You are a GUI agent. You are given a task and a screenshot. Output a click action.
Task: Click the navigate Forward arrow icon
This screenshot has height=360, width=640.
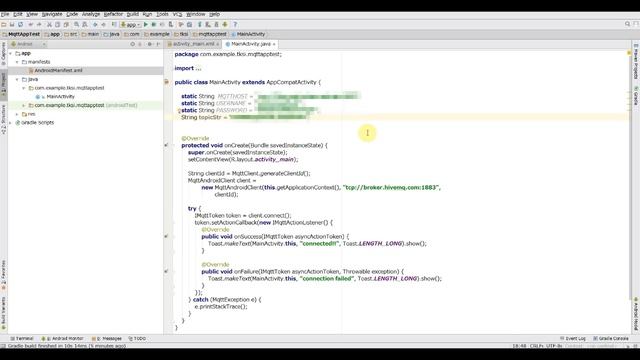click(x=103, y=24)
